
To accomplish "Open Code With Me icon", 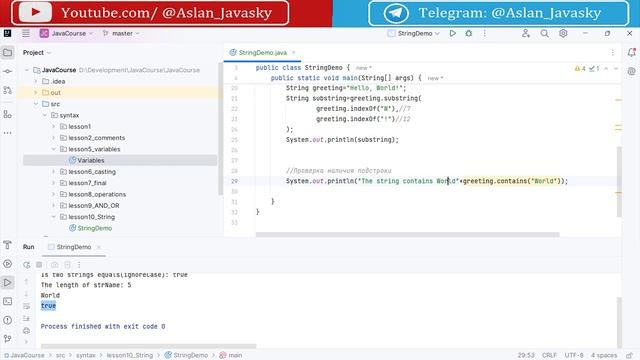I will click(x=526, y=33).
